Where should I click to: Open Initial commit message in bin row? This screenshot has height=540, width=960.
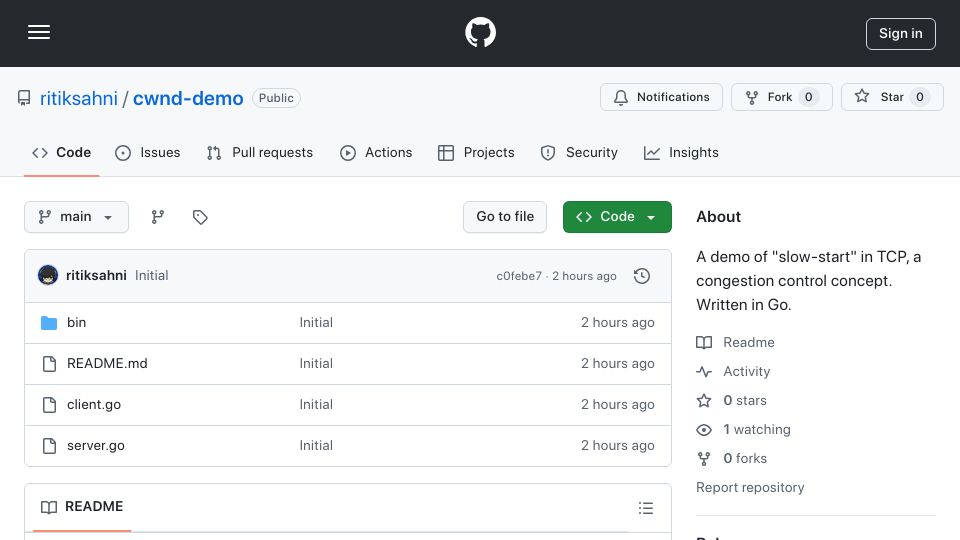[x=316, y=323]
